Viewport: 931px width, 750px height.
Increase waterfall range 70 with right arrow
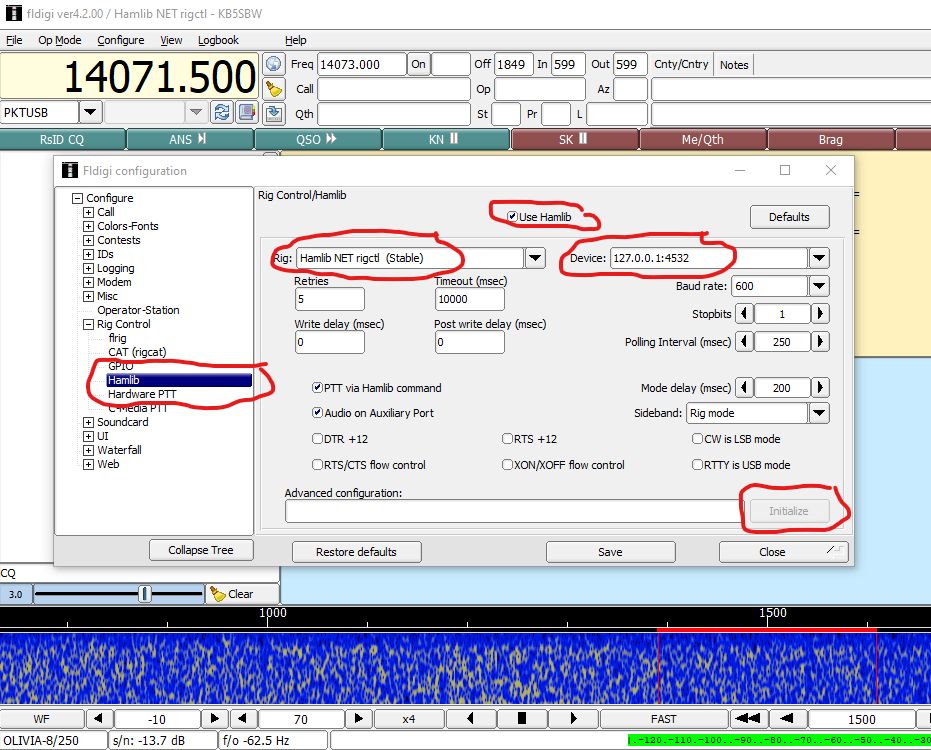(359, 719)
